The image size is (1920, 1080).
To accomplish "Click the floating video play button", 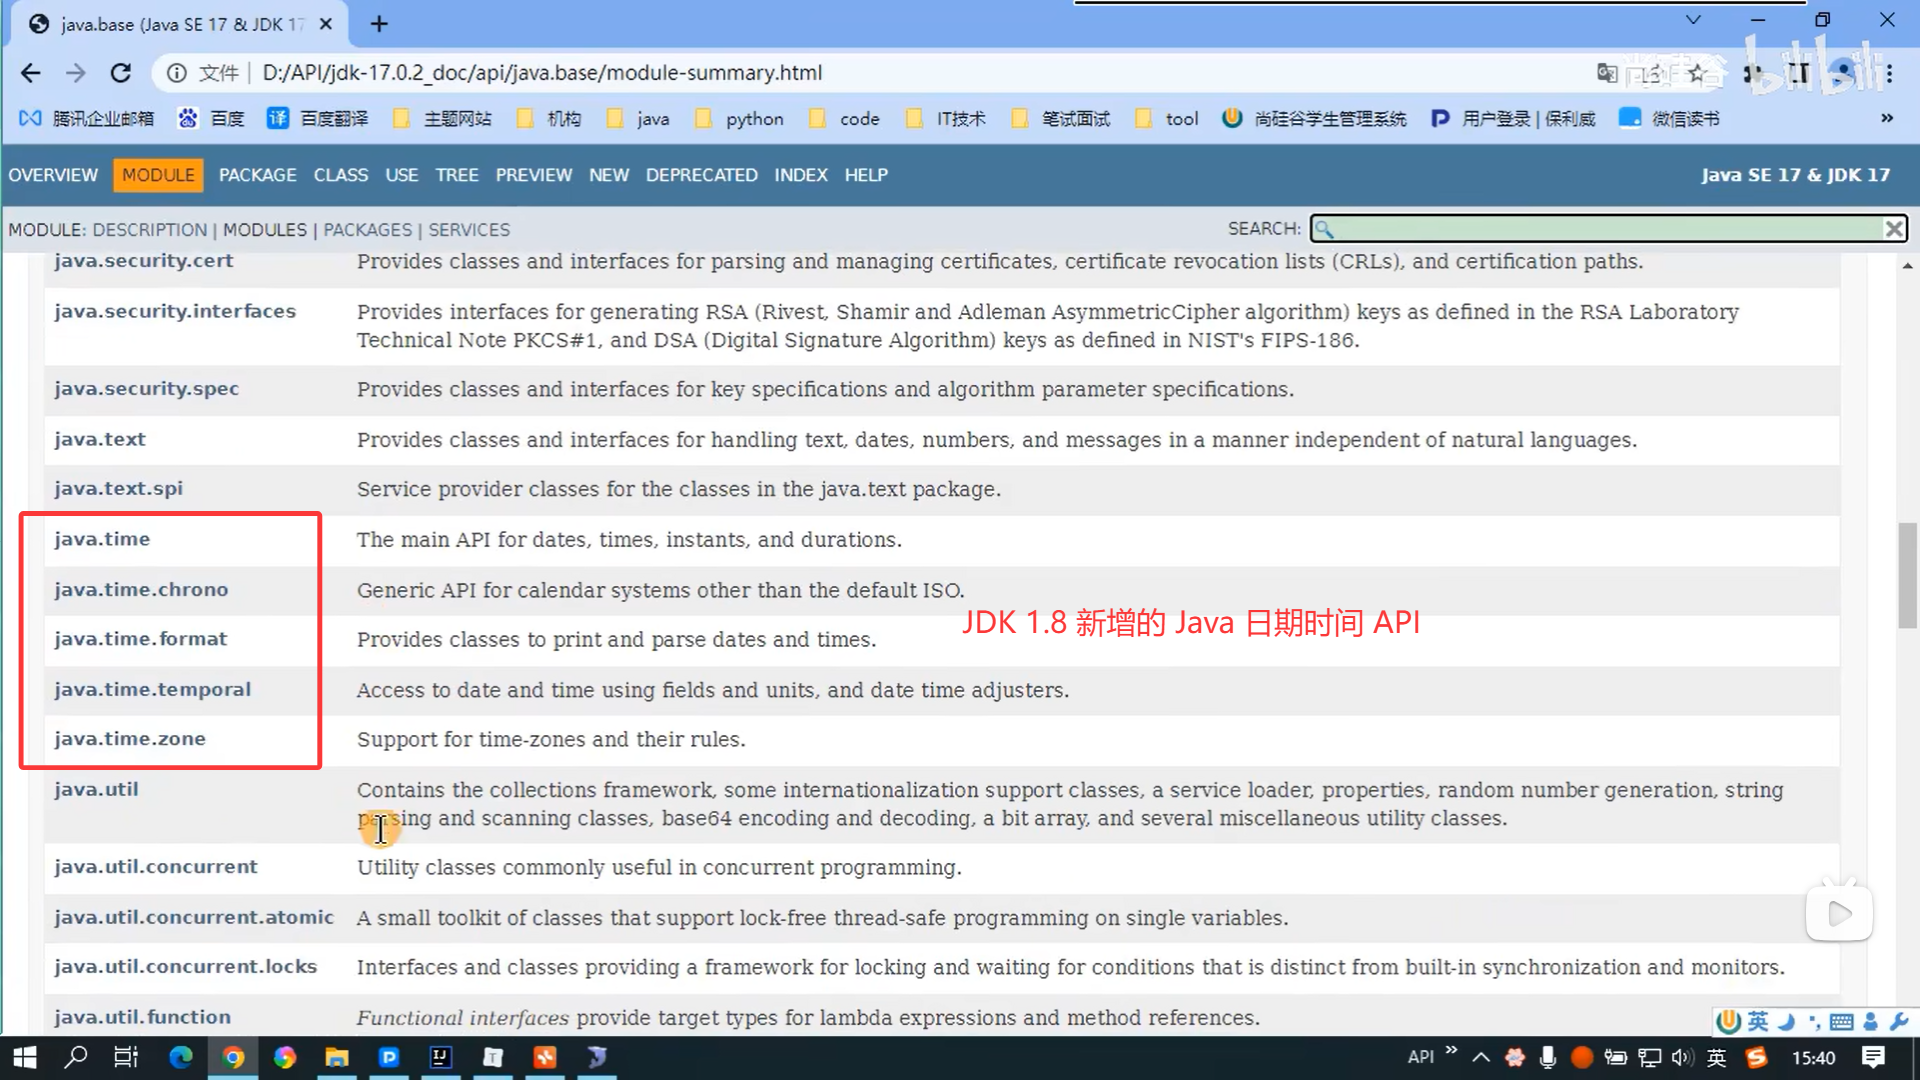I will click(x=1839, y=913).
